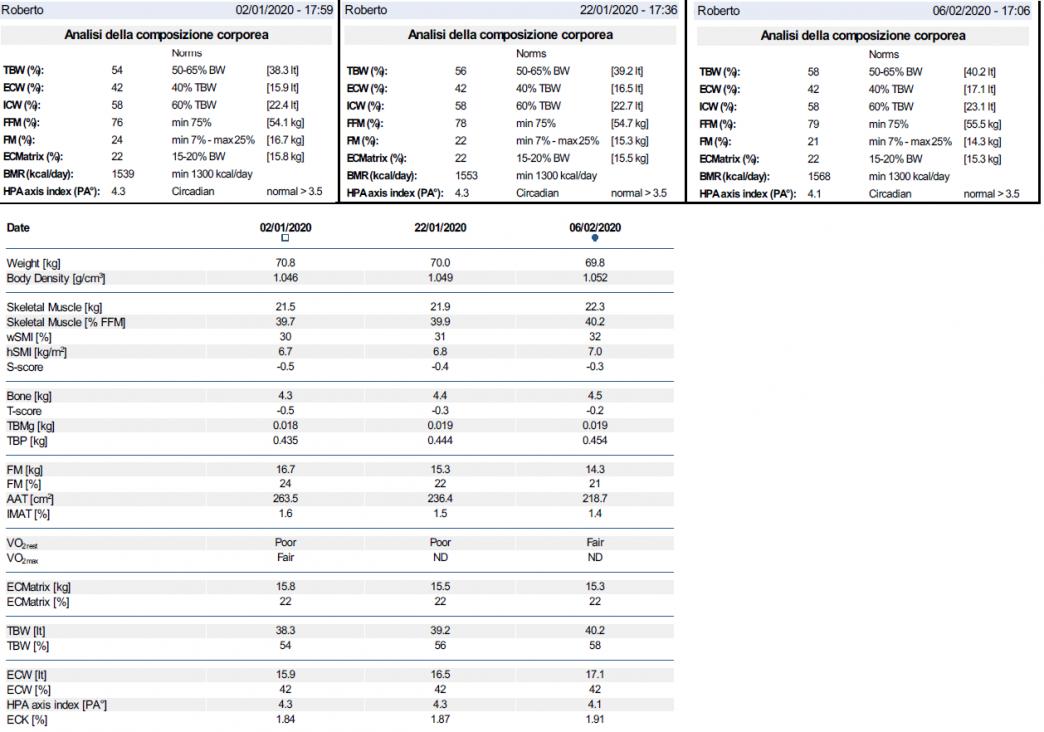Click the AAT [cm²] row label
Viewport: 1044px width, 732px height.
pyautogui.click(x=30, y=498)
